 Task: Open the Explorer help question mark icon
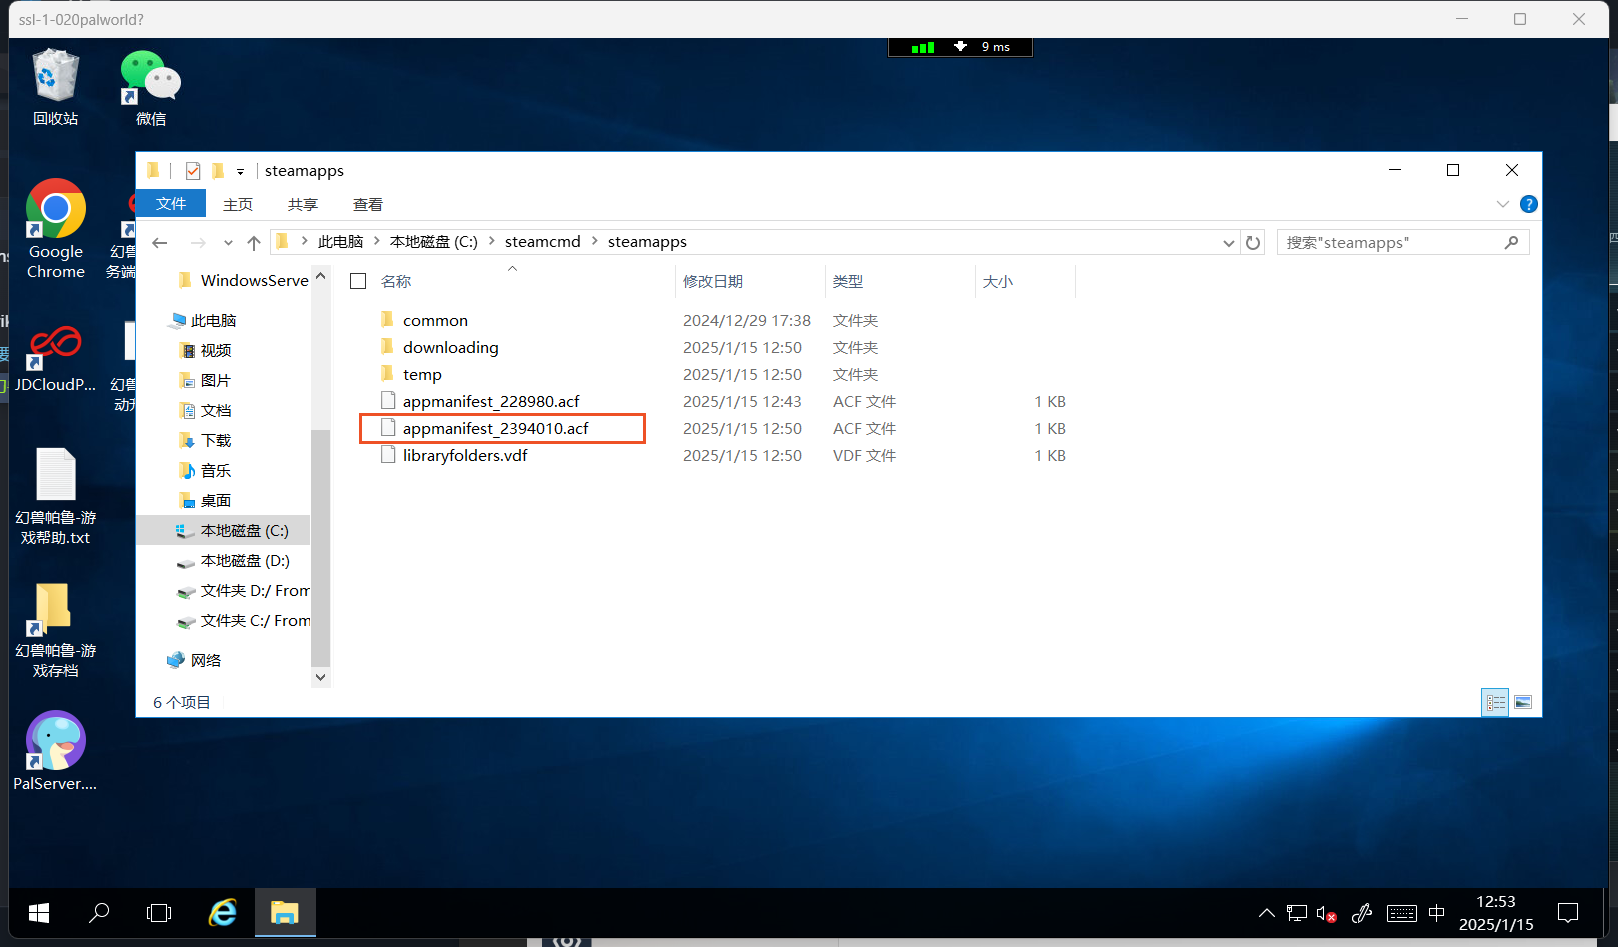[x=1528, y=204]
